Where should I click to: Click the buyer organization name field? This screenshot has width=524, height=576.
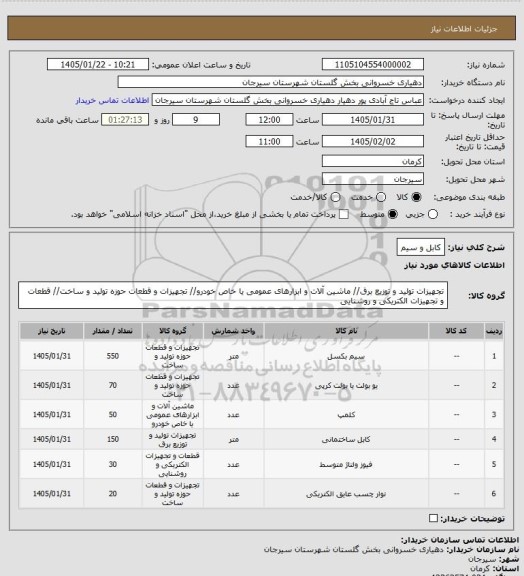270,82
